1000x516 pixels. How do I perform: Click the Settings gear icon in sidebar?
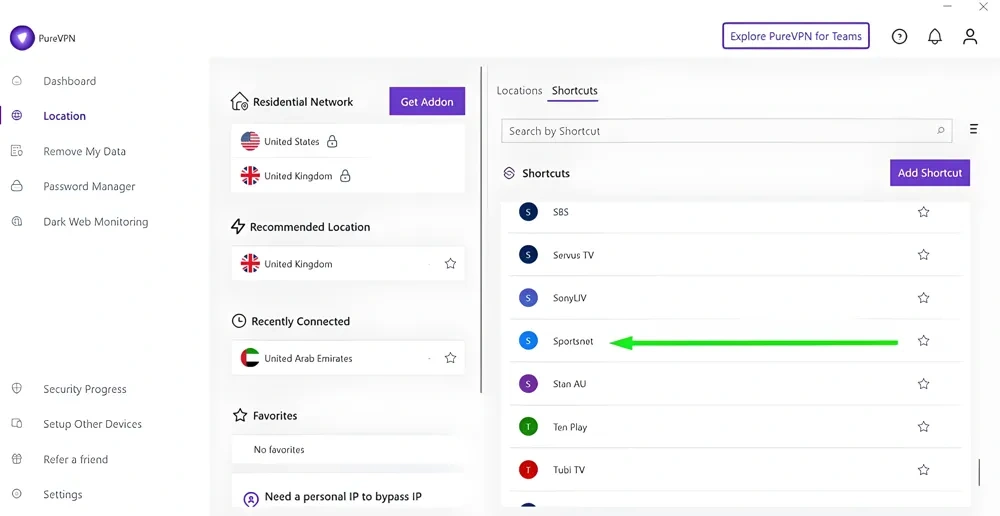[x=17, y=494]
